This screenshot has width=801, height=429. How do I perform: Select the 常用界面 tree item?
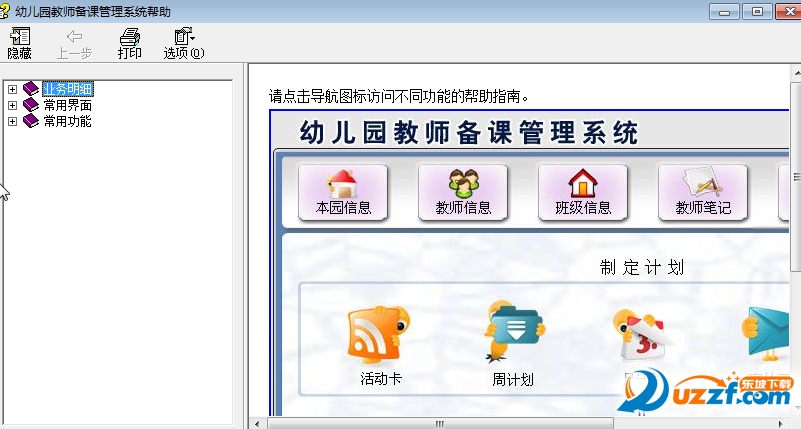click(67, 105)
